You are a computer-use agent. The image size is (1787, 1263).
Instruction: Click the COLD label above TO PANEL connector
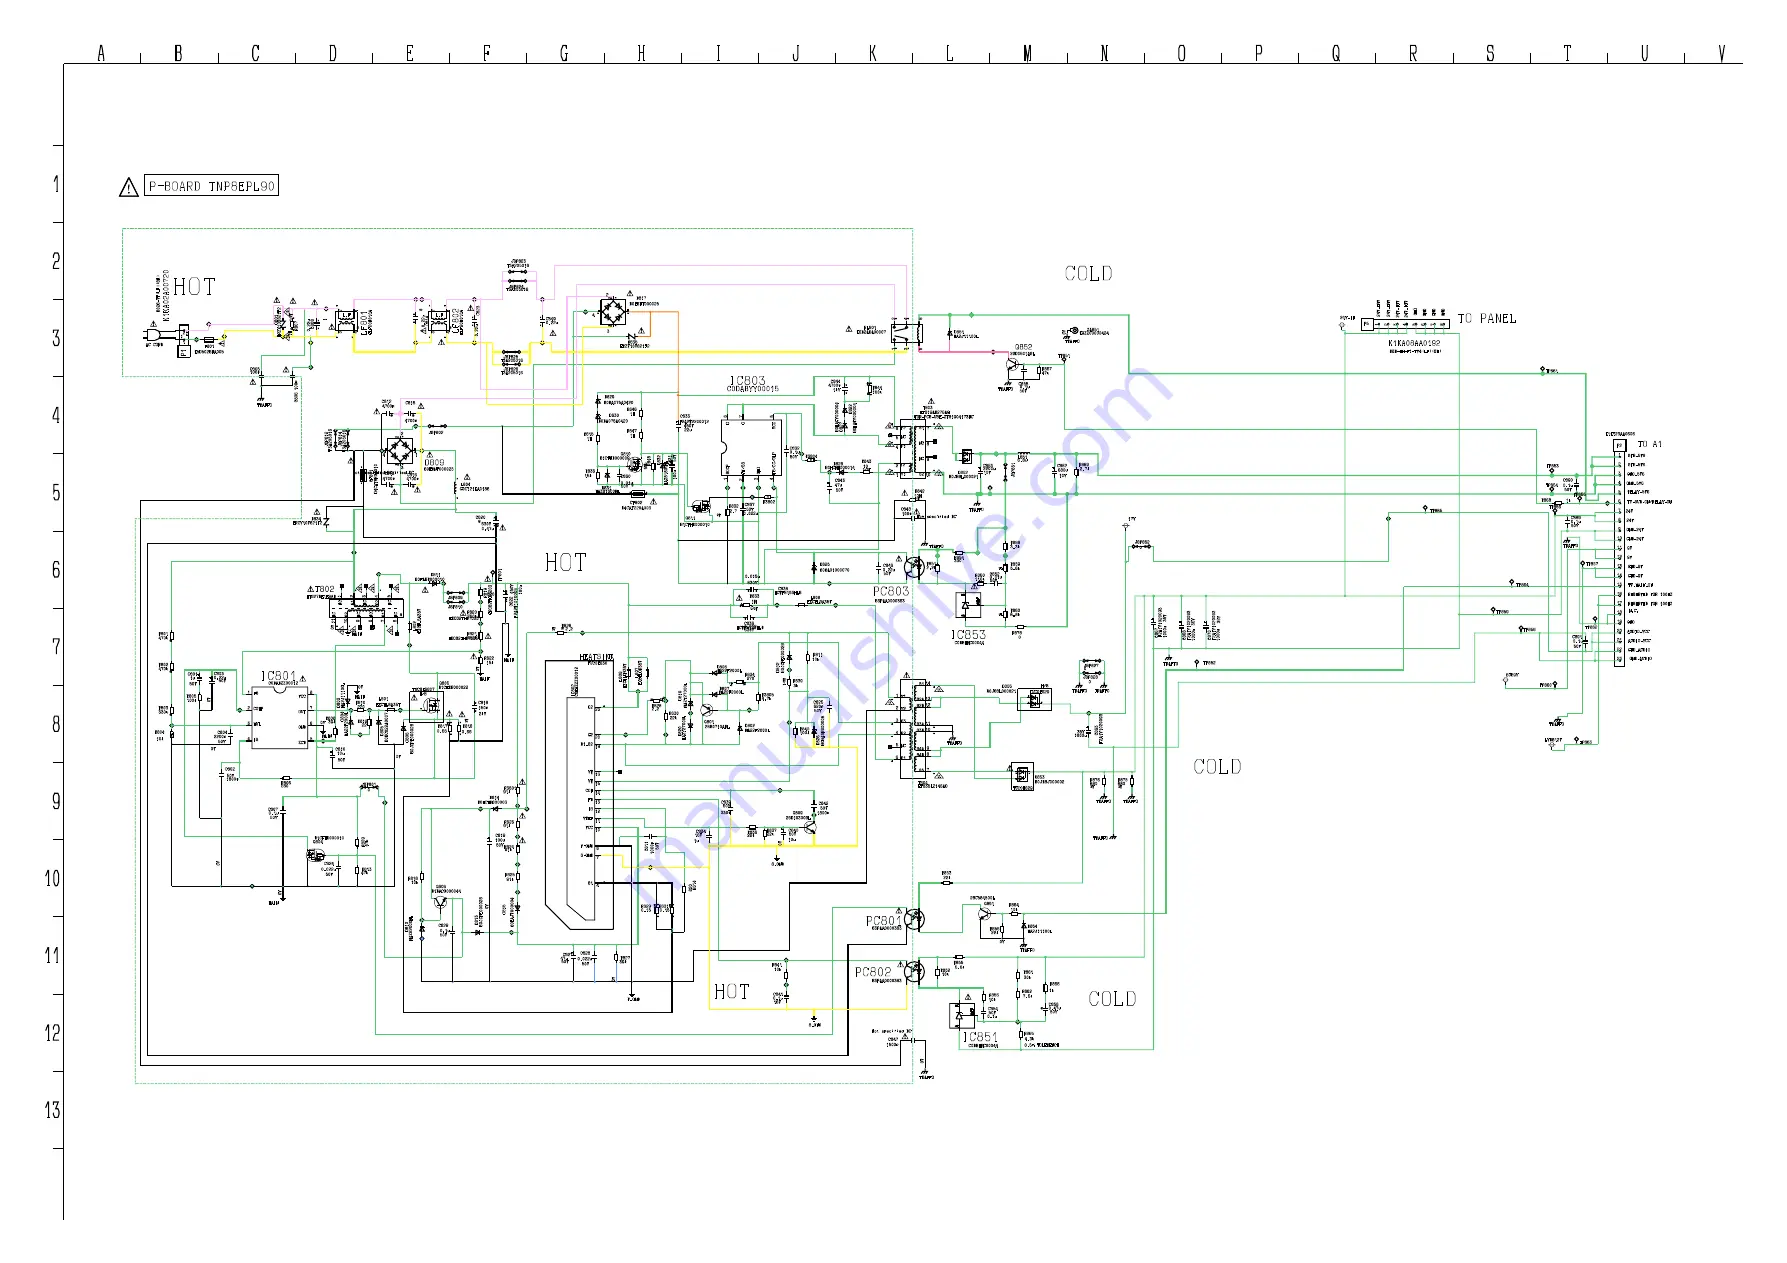click(x=1088, y=274)
